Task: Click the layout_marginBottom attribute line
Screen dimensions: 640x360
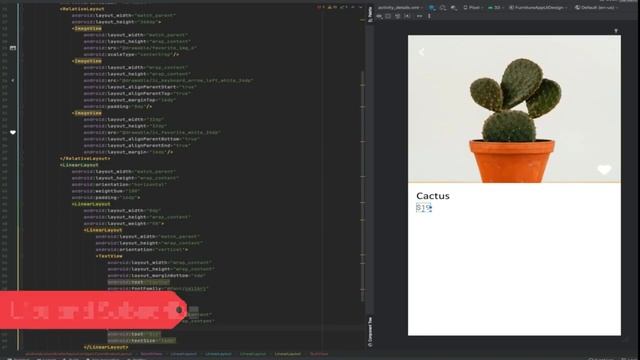Action: pos(157,276)
